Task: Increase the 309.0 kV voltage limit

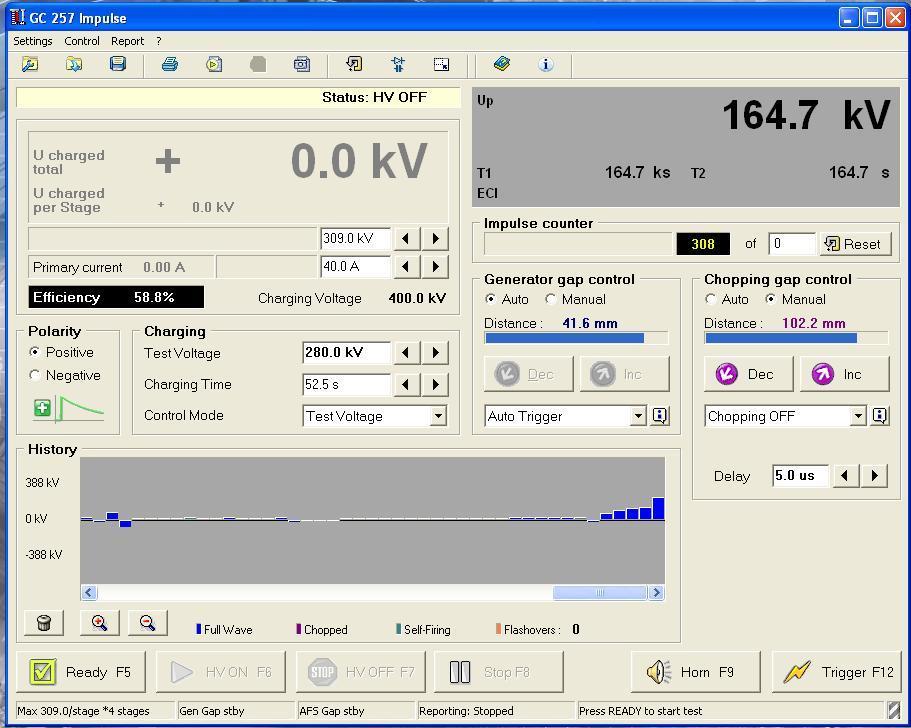Action: coord(436,238)
